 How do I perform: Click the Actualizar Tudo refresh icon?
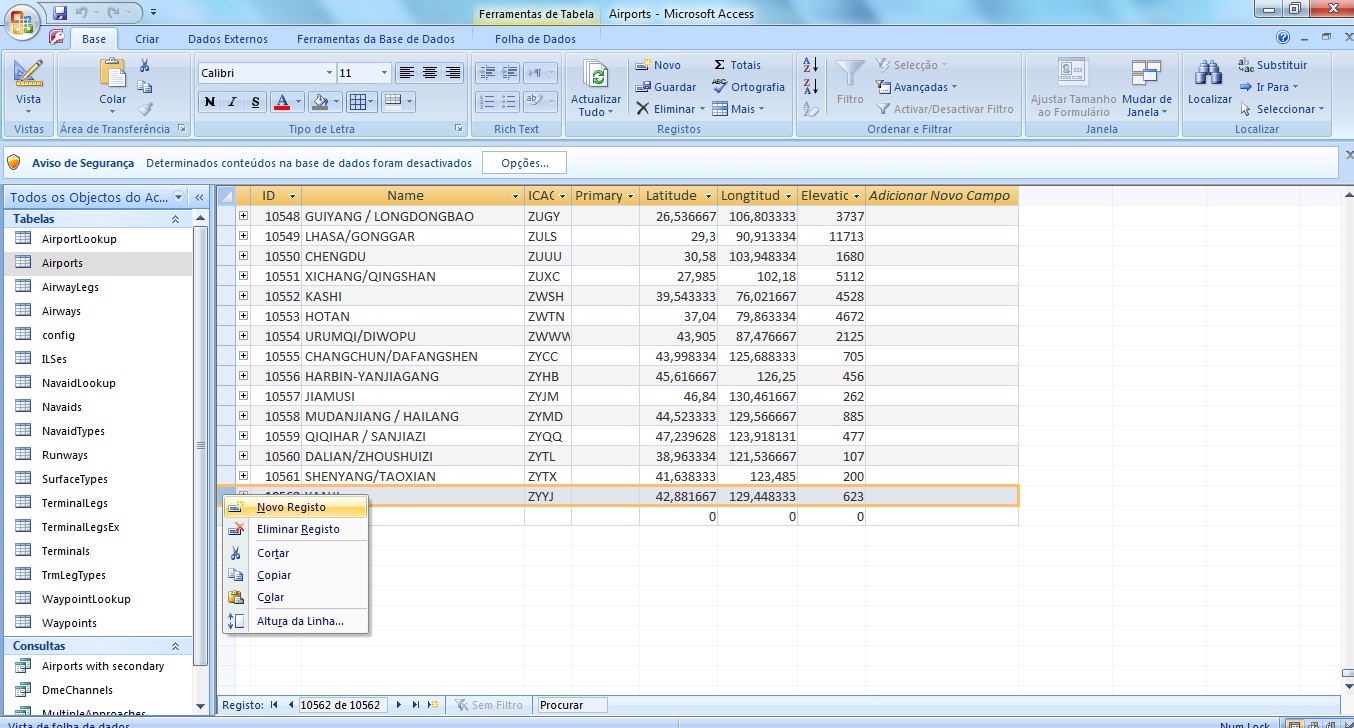(596, 75)
